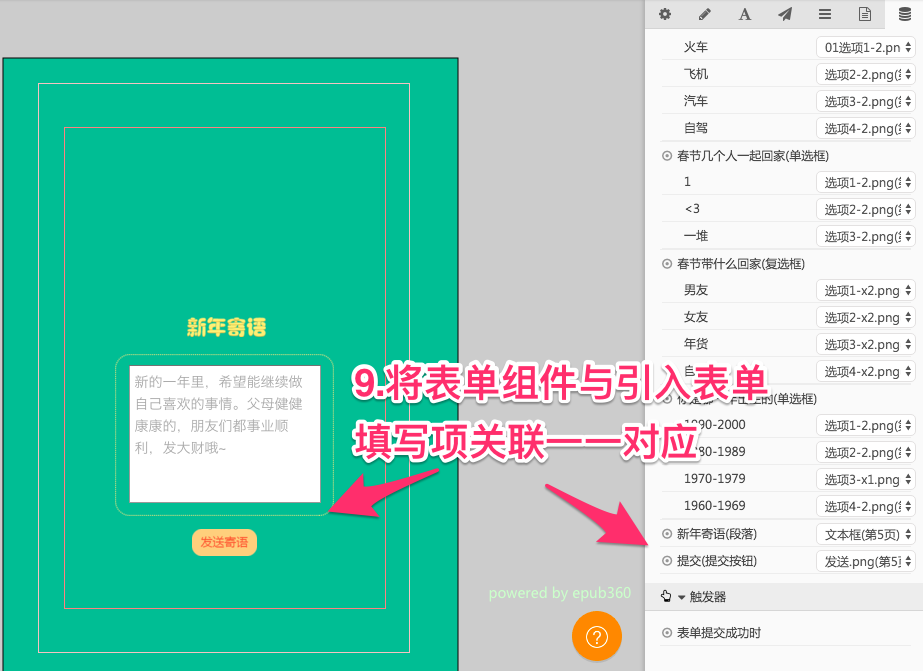This screenshot has width=923, height=671.
Task: Click the 发送寄语 button on canvas
Action: (224, 542)
